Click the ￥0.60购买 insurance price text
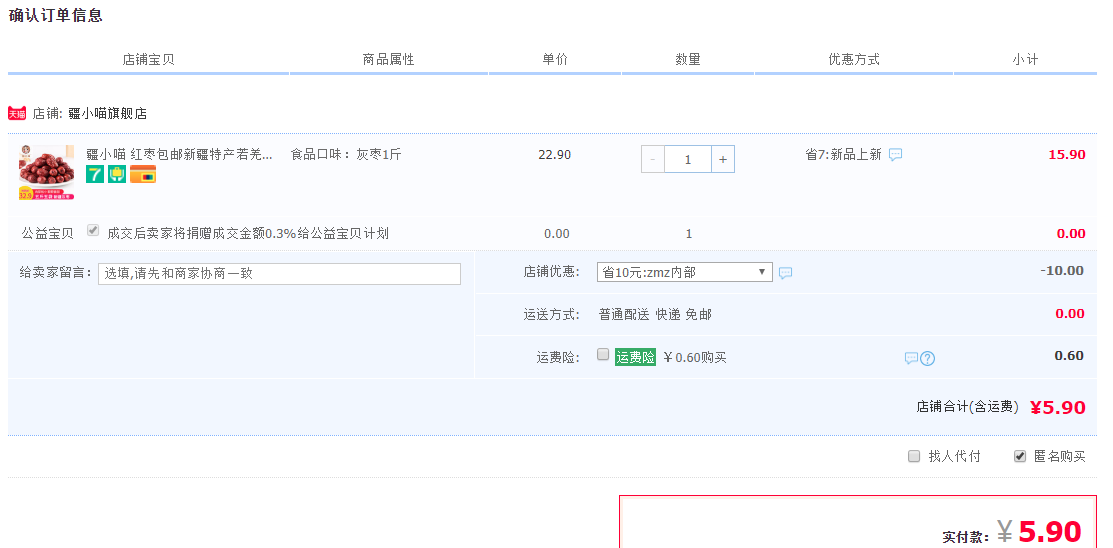 tap(694, 357)
